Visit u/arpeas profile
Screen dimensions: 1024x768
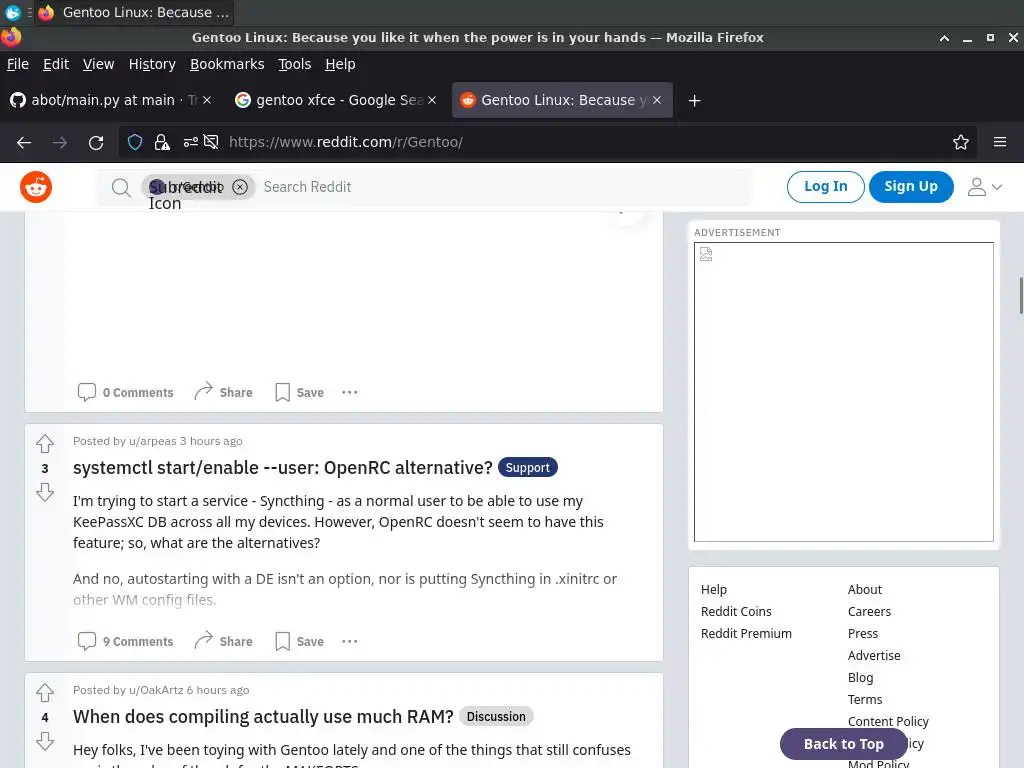[x=153, y=441]
